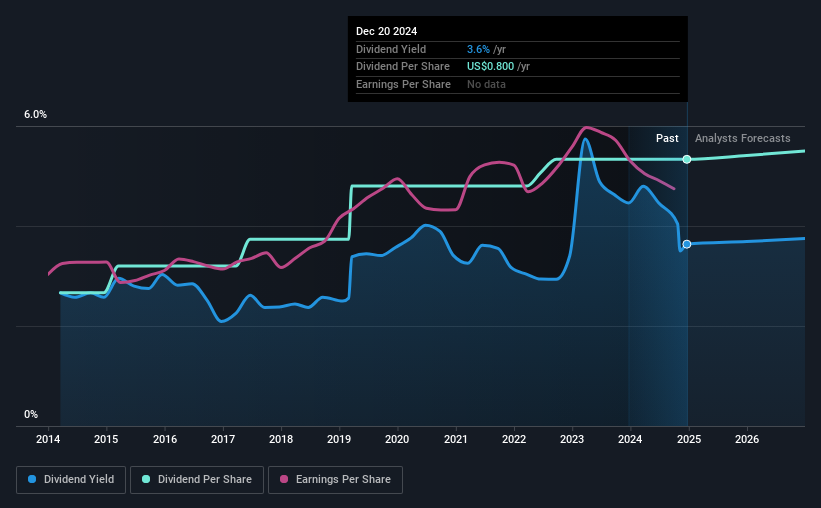The width and height of the screenshot is (821, 508).
Task: Toggle the Earnings Per Share legend button
Action: pos(335,480)
